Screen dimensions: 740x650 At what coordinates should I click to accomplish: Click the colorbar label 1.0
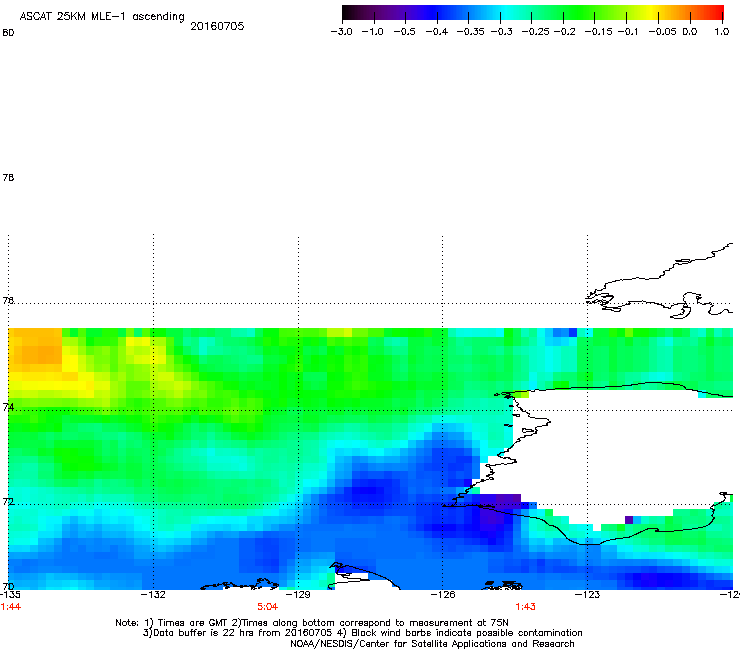(x=722, y=32)
